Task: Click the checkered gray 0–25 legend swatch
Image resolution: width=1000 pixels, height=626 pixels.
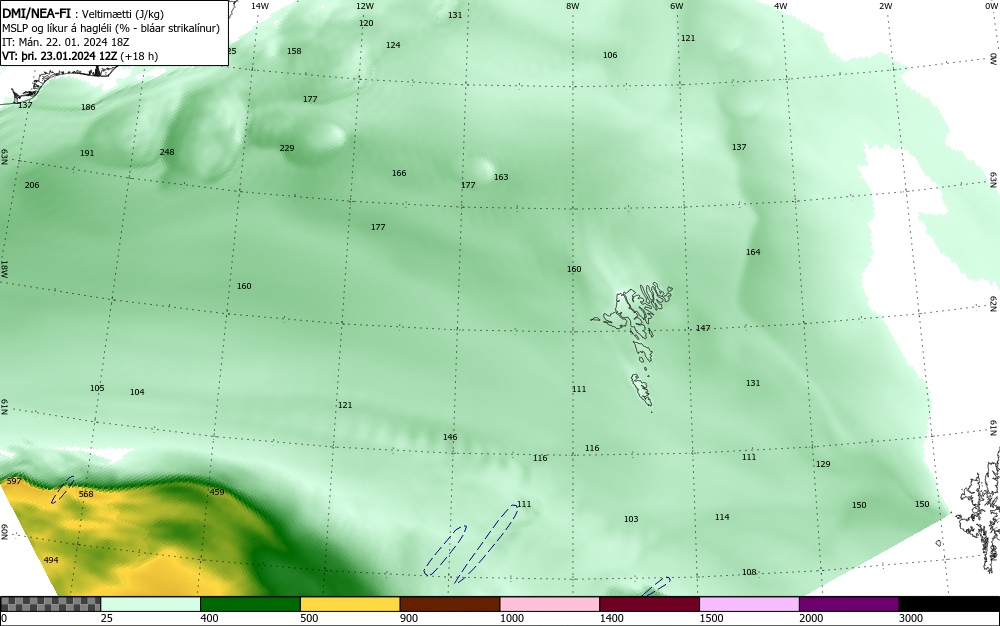Action: point(50,604)
